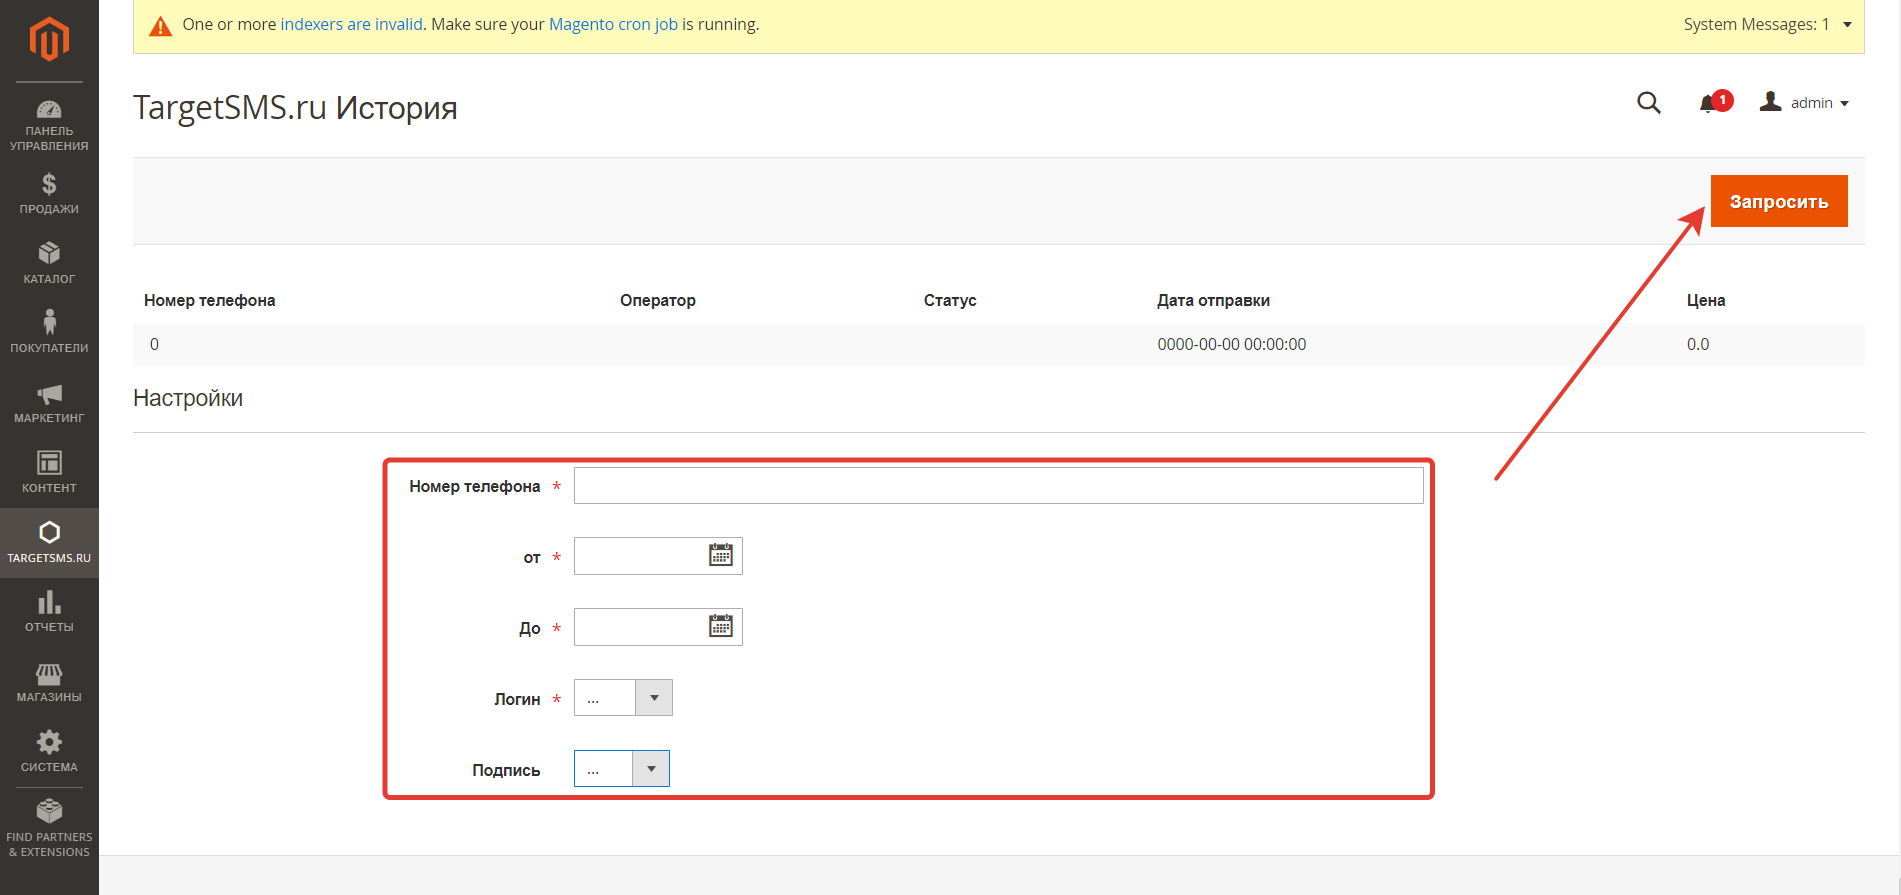Open the Контент menu
Viewport: 1901px width, 895px height.
pyautogui.click(x=49, y=473)
